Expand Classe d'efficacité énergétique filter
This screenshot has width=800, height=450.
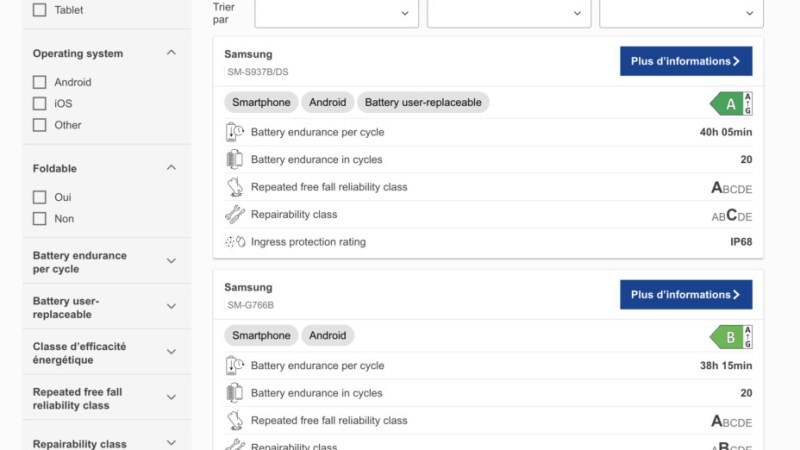(171, 352)
